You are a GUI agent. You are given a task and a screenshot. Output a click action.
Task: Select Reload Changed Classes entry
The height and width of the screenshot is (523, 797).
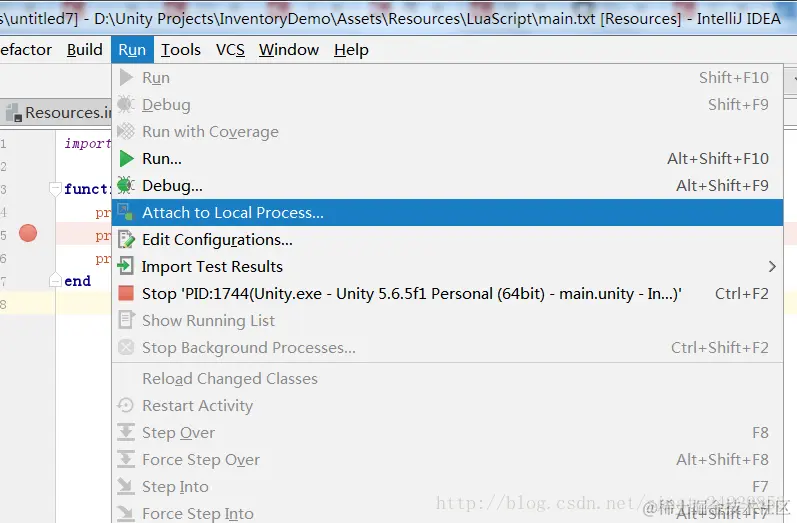tap(447, 378)
